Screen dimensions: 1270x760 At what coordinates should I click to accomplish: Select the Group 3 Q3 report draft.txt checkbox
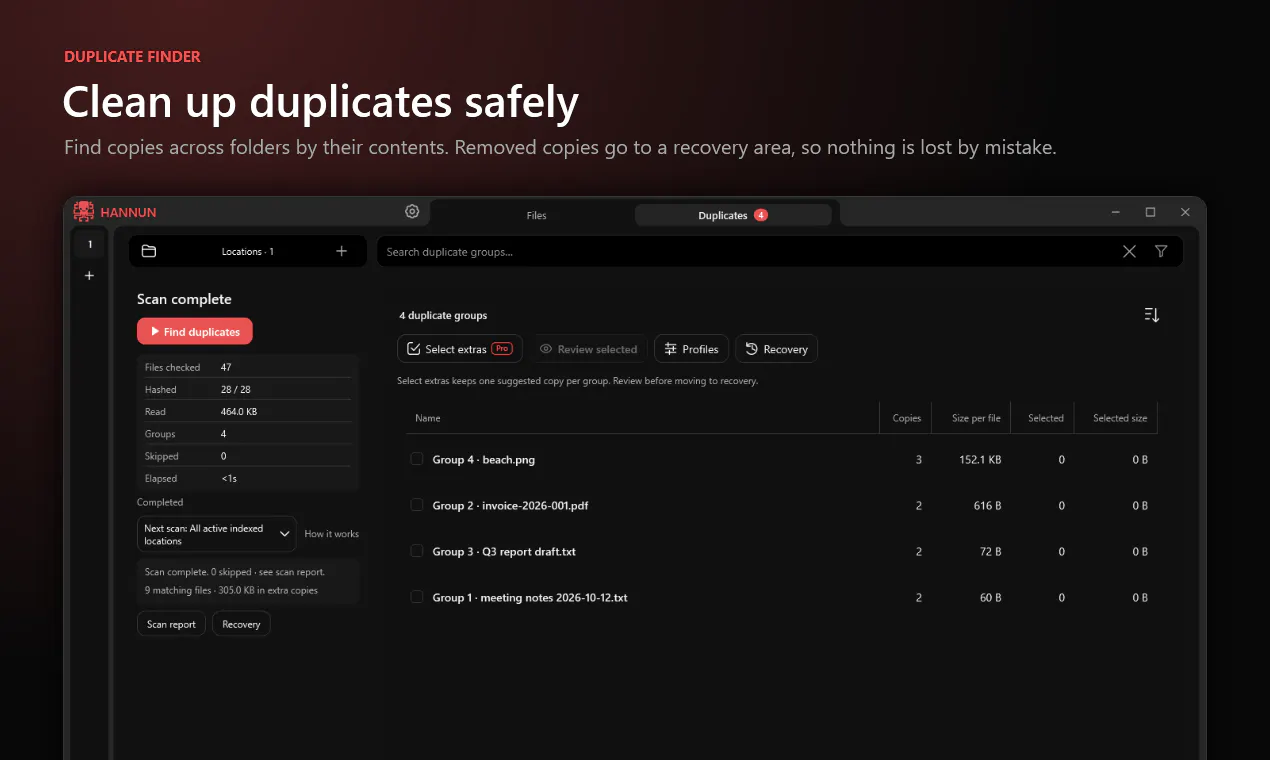pos(417,551)
